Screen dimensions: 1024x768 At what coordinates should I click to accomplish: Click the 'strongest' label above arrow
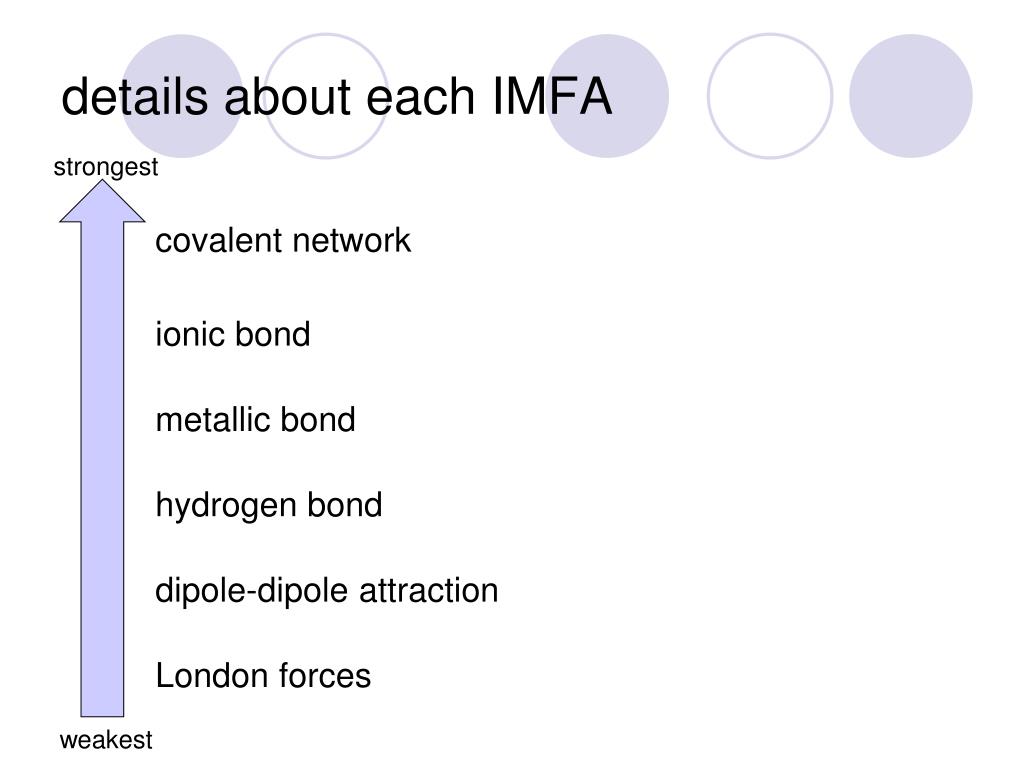point(106,167)
